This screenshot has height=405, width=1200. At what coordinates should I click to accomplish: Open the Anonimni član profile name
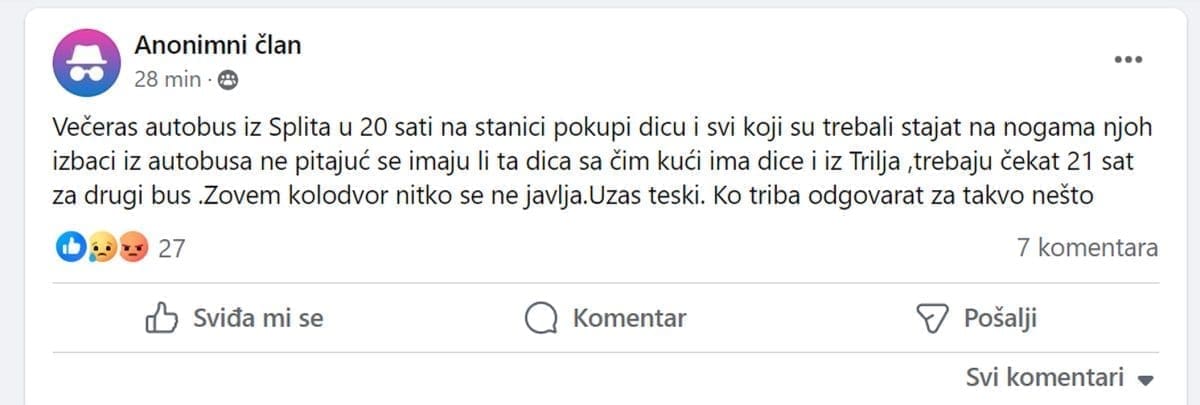point(217,45)
